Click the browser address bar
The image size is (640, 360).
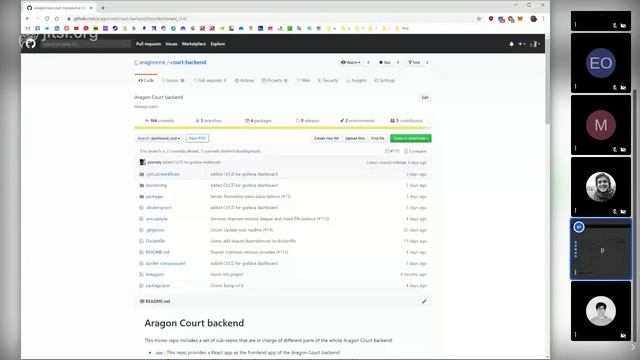(271, 19)
